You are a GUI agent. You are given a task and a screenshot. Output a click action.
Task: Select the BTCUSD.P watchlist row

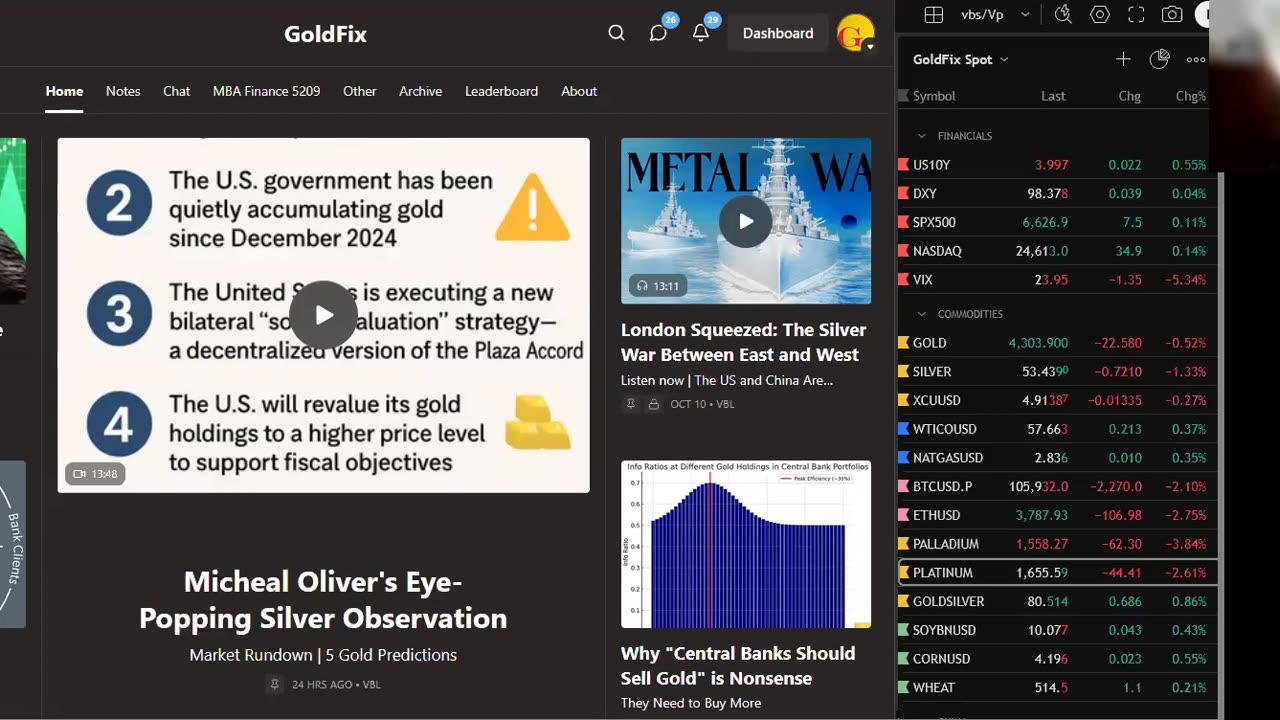coord(1057,487)
